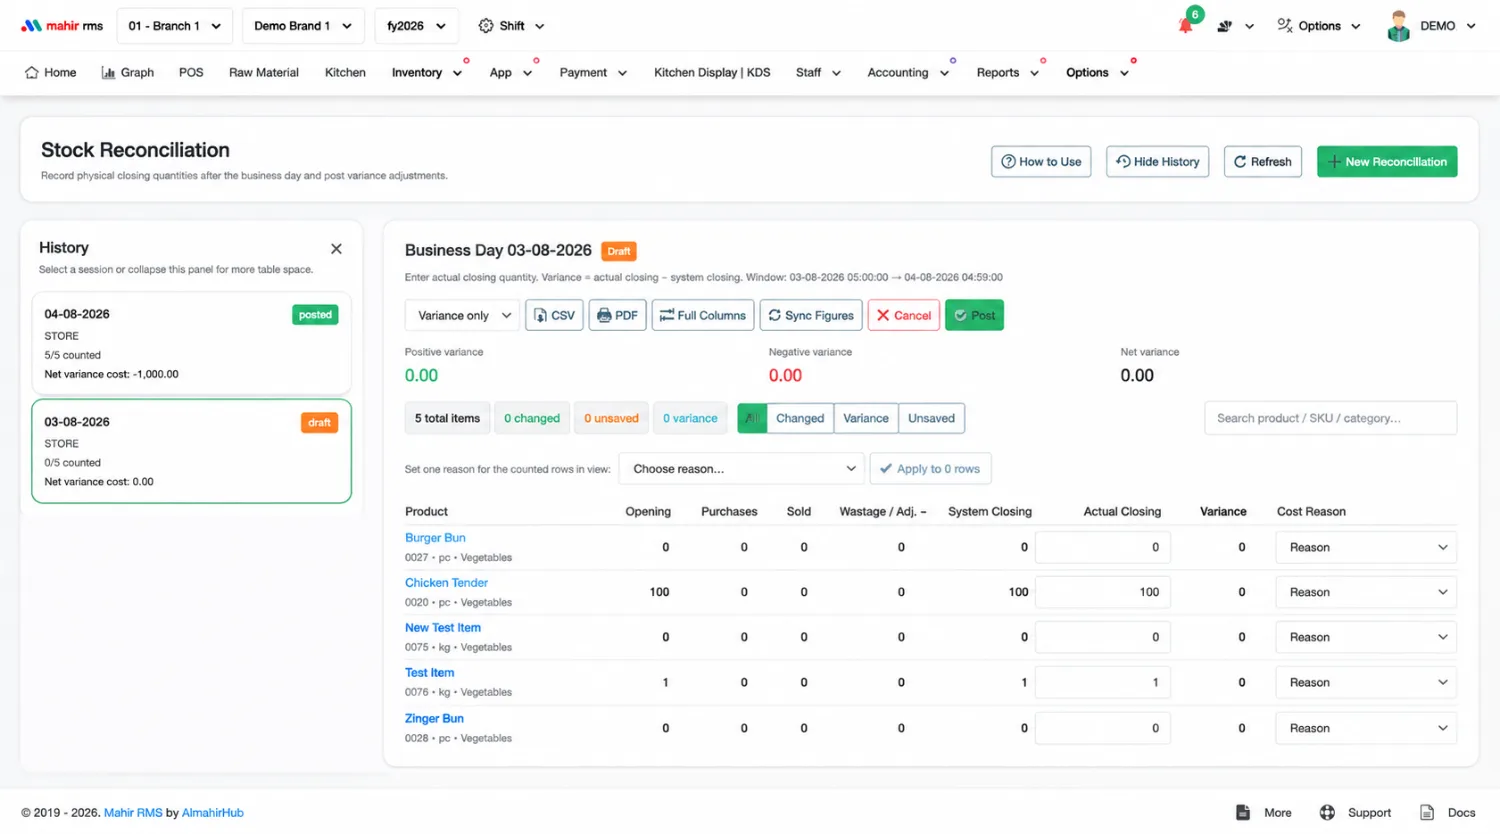The height and width of the screenshot is (834, 1500).
Task: Click the Actual Closing field for Chicken Tender
Action: pyautogui.click(x=1103, y=592)
